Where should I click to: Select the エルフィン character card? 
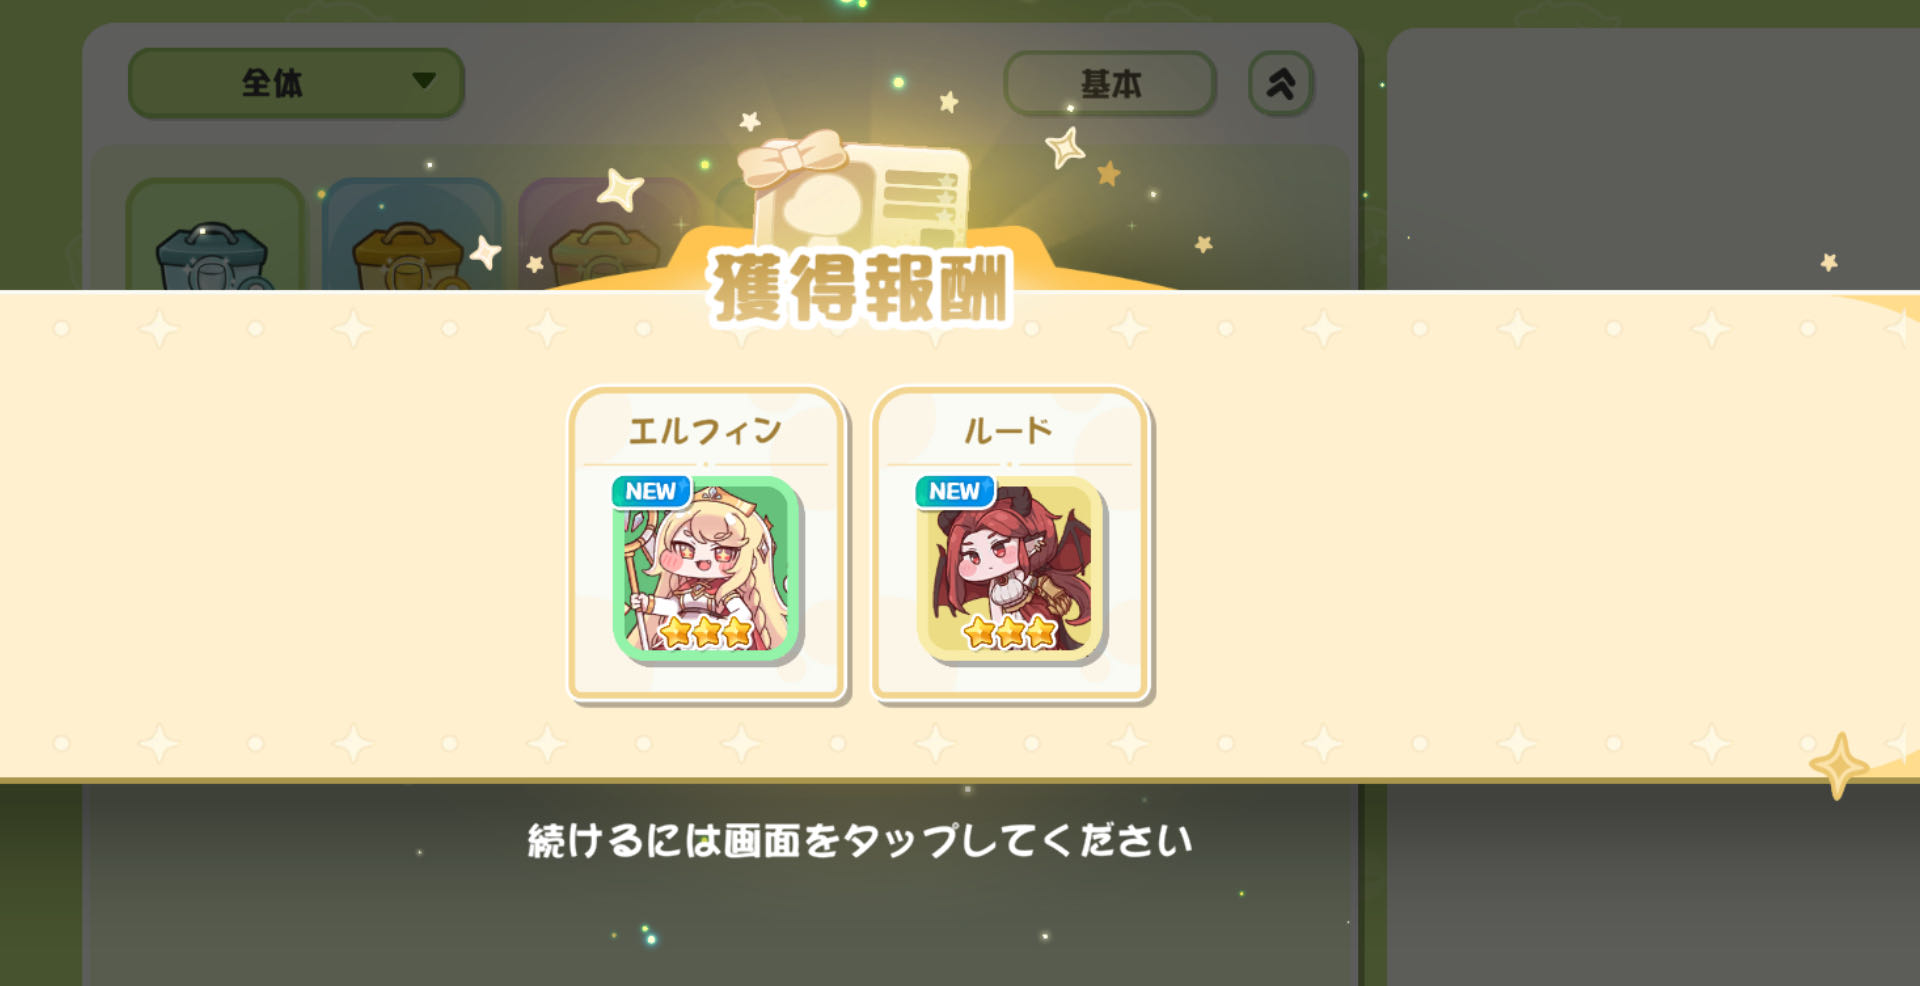(708, 545)
